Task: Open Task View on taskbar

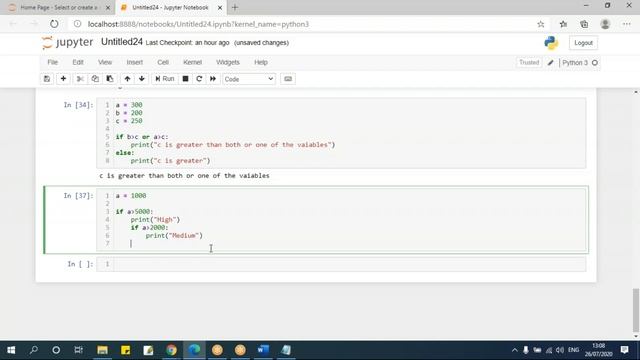Action: [78, 350]
